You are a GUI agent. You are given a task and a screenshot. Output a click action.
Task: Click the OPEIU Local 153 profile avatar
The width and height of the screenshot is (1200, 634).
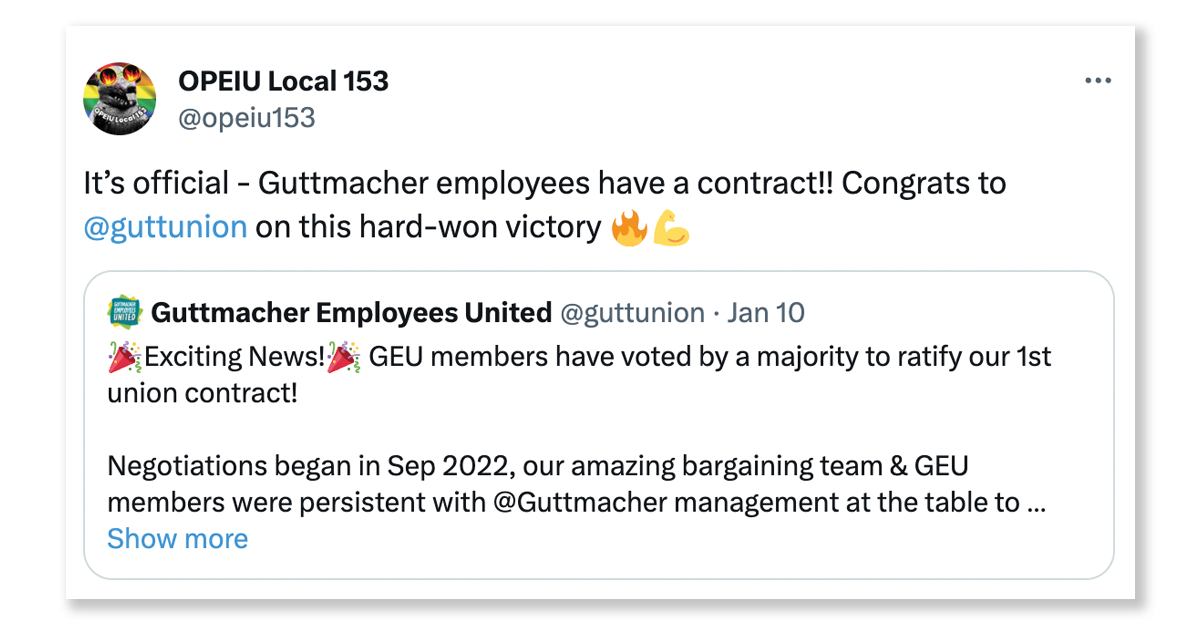118,98
